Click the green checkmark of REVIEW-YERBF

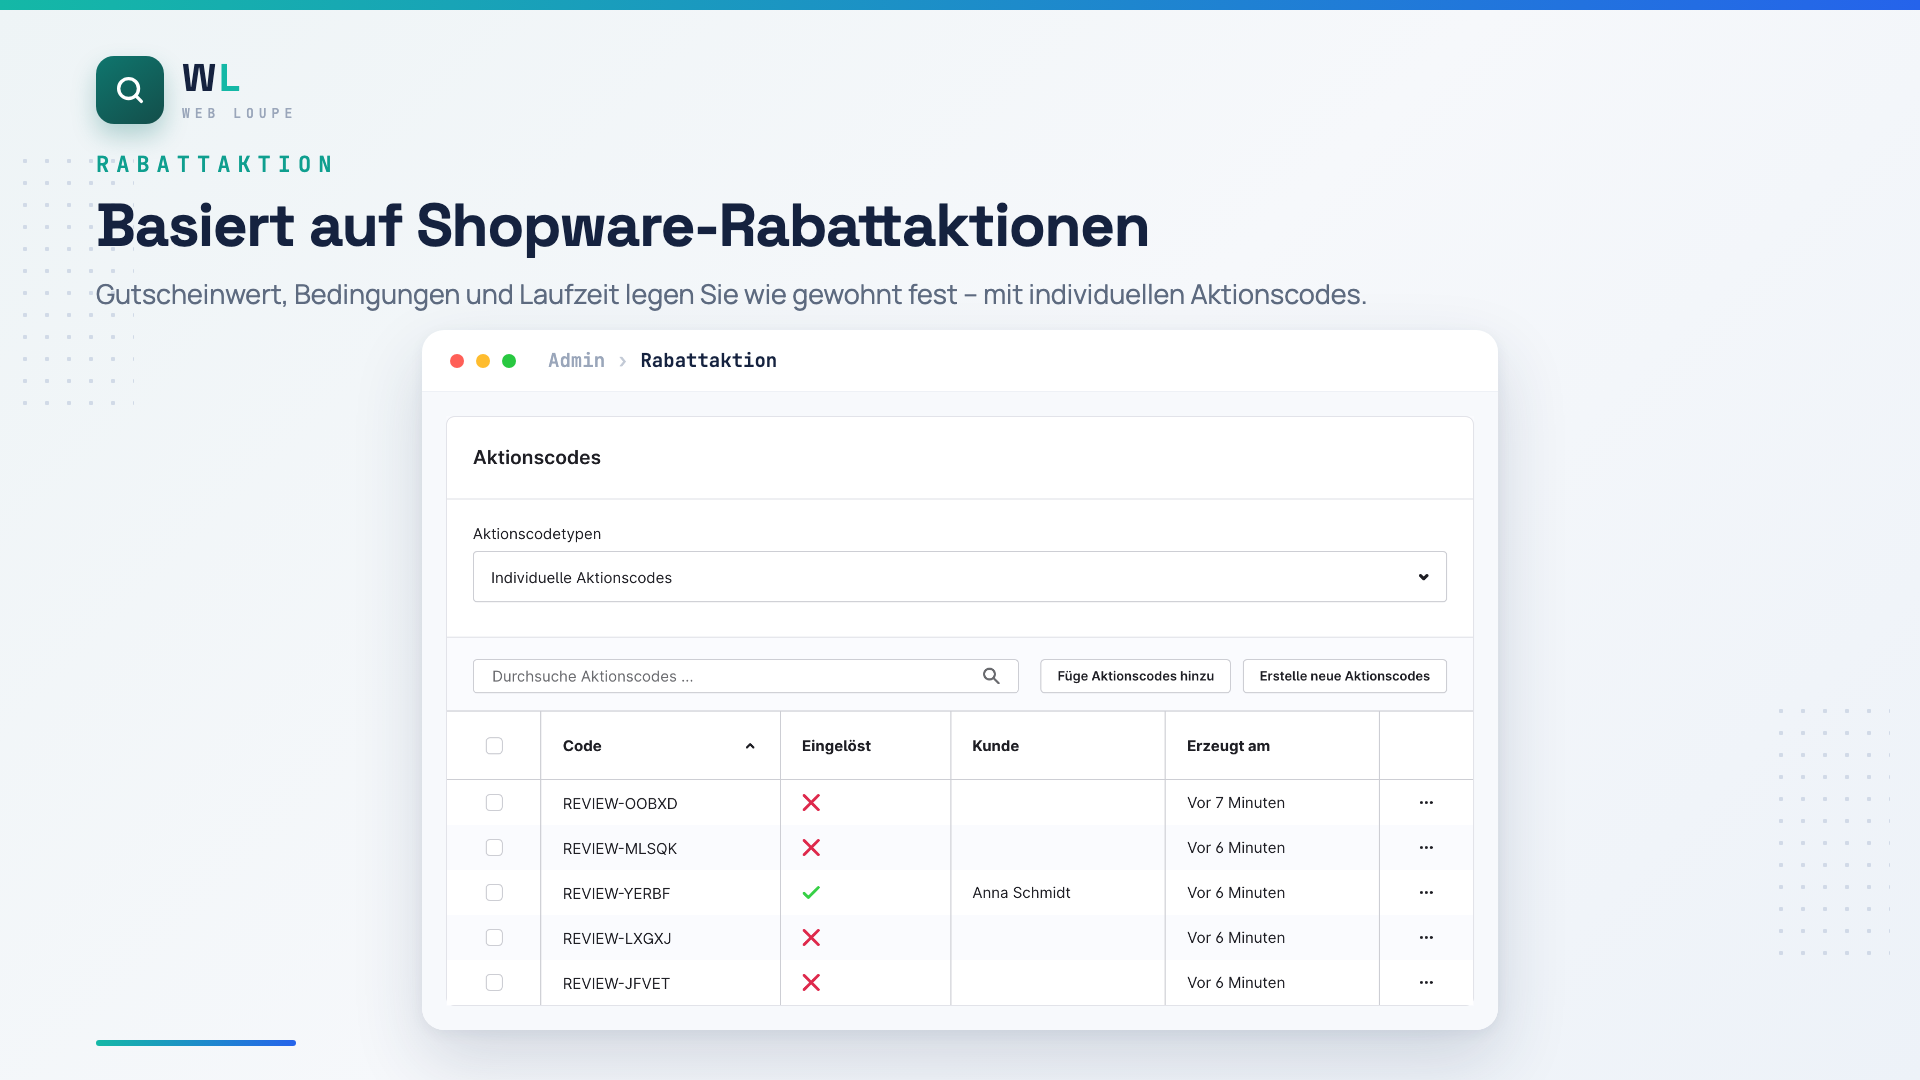[x=811, y=893]
